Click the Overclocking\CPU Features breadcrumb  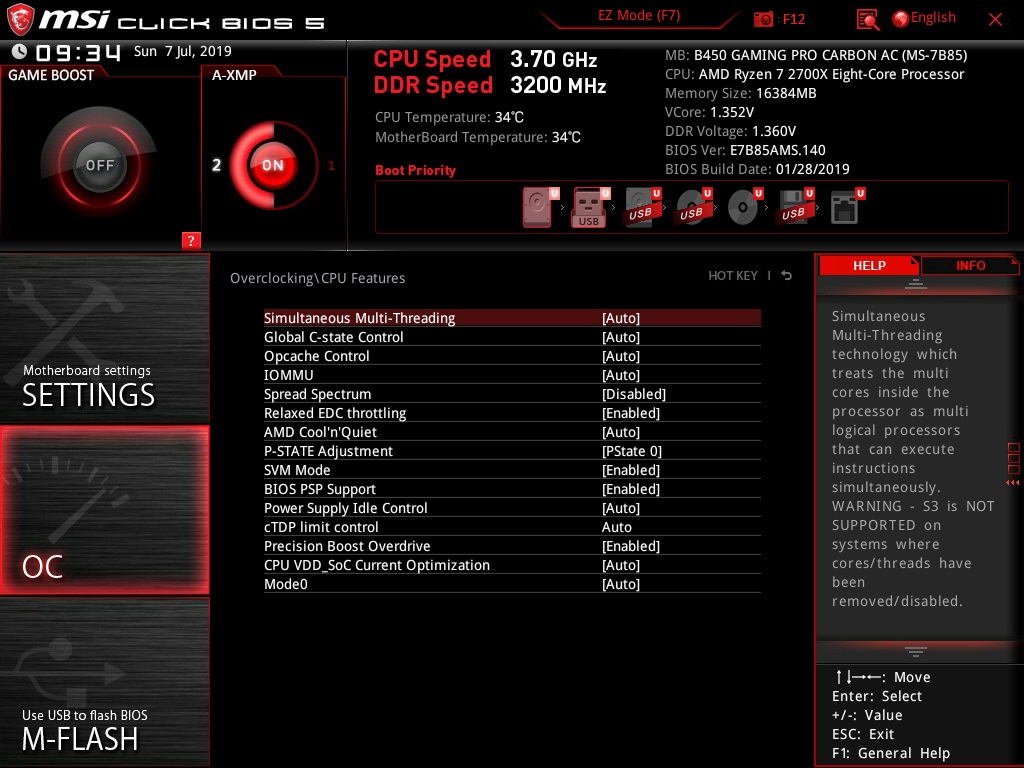[x=317, y=278]
